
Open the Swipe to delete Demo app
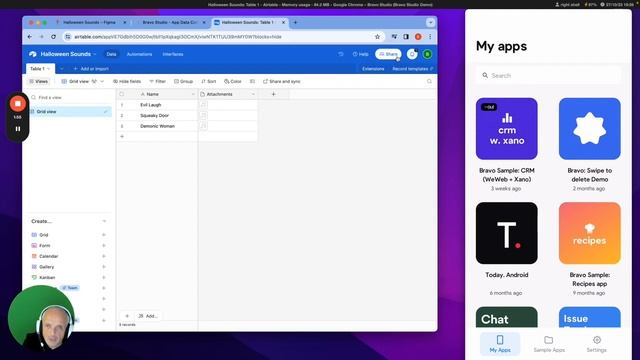click(589, 129)
